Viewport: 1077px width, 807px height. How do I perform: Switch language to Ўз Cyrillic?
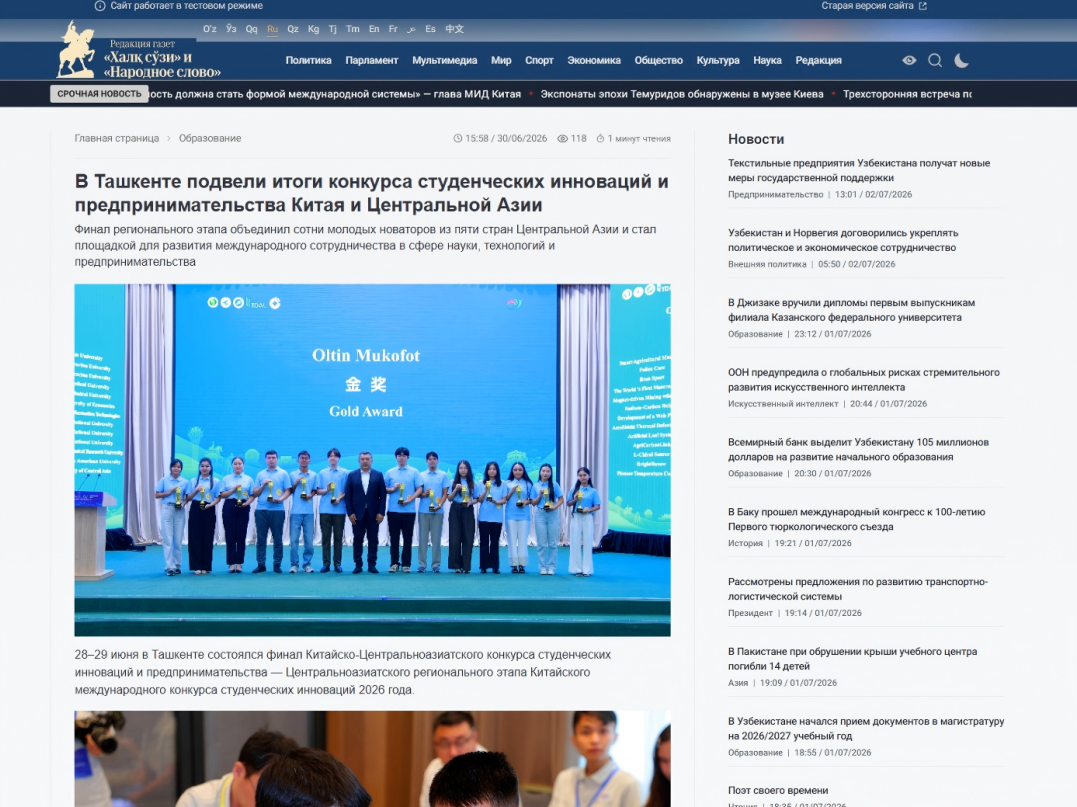pos(231,29)
